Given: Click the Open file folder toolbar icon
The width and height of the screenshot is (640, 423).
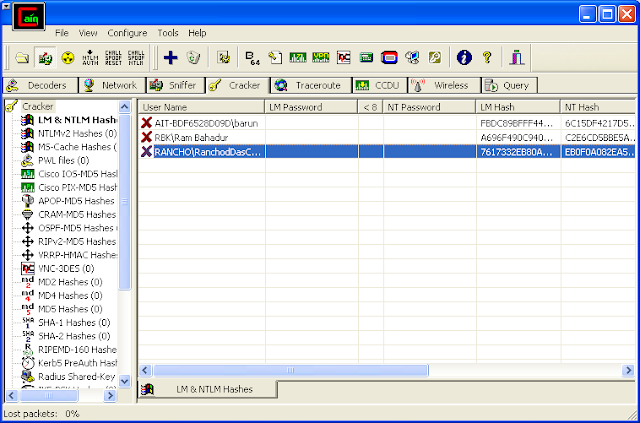Looking at the screenshot, I should pos(22,58).
